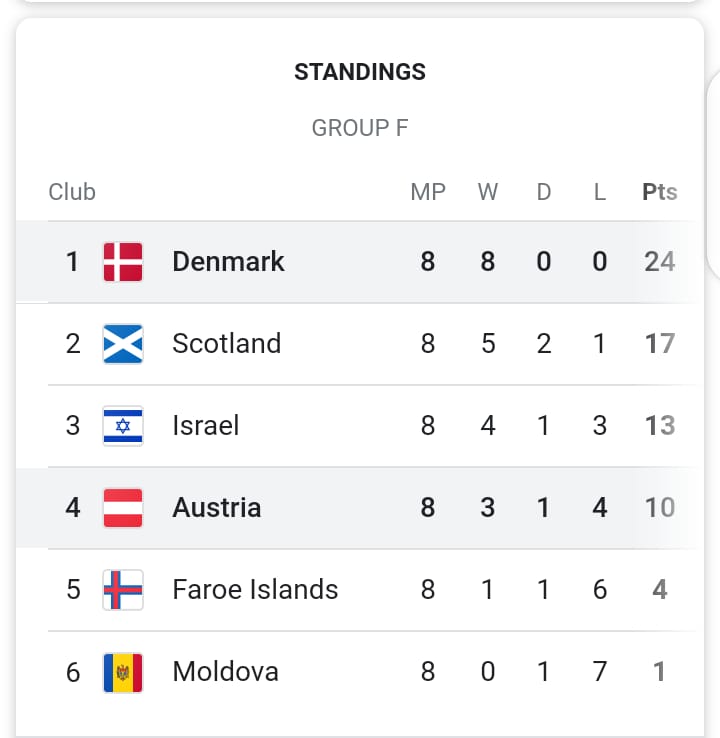The image size is (720, 738).
Task: Click the GROUP F label
Action: pos(360,128)
